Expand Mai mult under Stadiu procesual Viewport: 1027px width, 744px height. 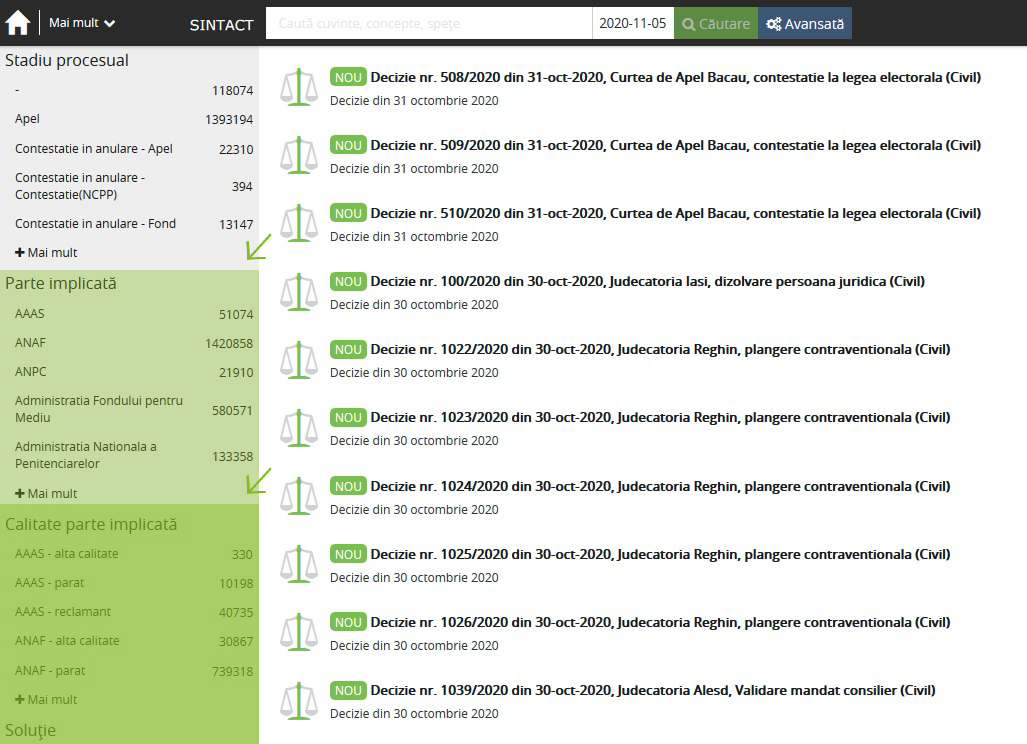[46, 253]
